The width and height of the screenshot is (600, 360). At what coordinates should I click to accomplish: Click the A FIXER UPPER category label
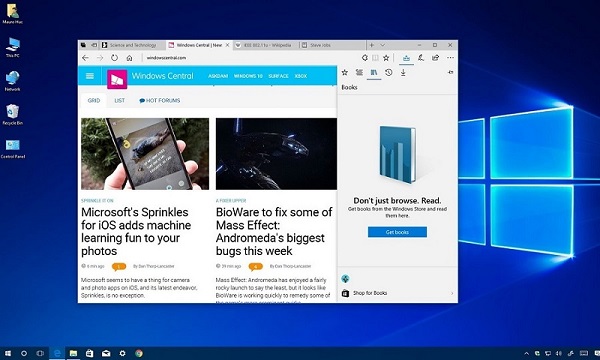231,200
